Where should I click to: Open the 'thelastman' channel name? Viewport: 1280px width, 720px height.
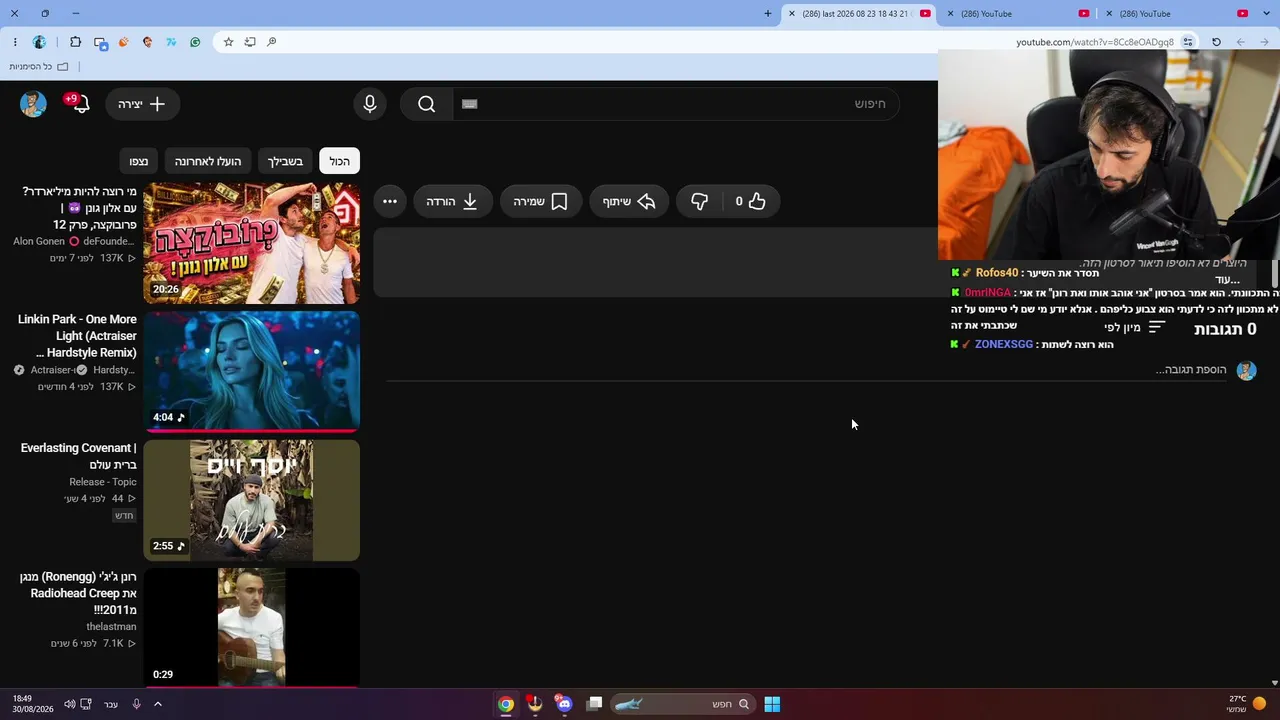click(111, 627)
